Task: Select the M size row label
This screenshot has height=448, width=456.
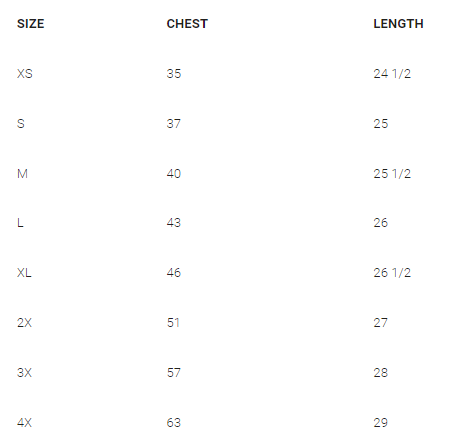Action: point(22,174)
